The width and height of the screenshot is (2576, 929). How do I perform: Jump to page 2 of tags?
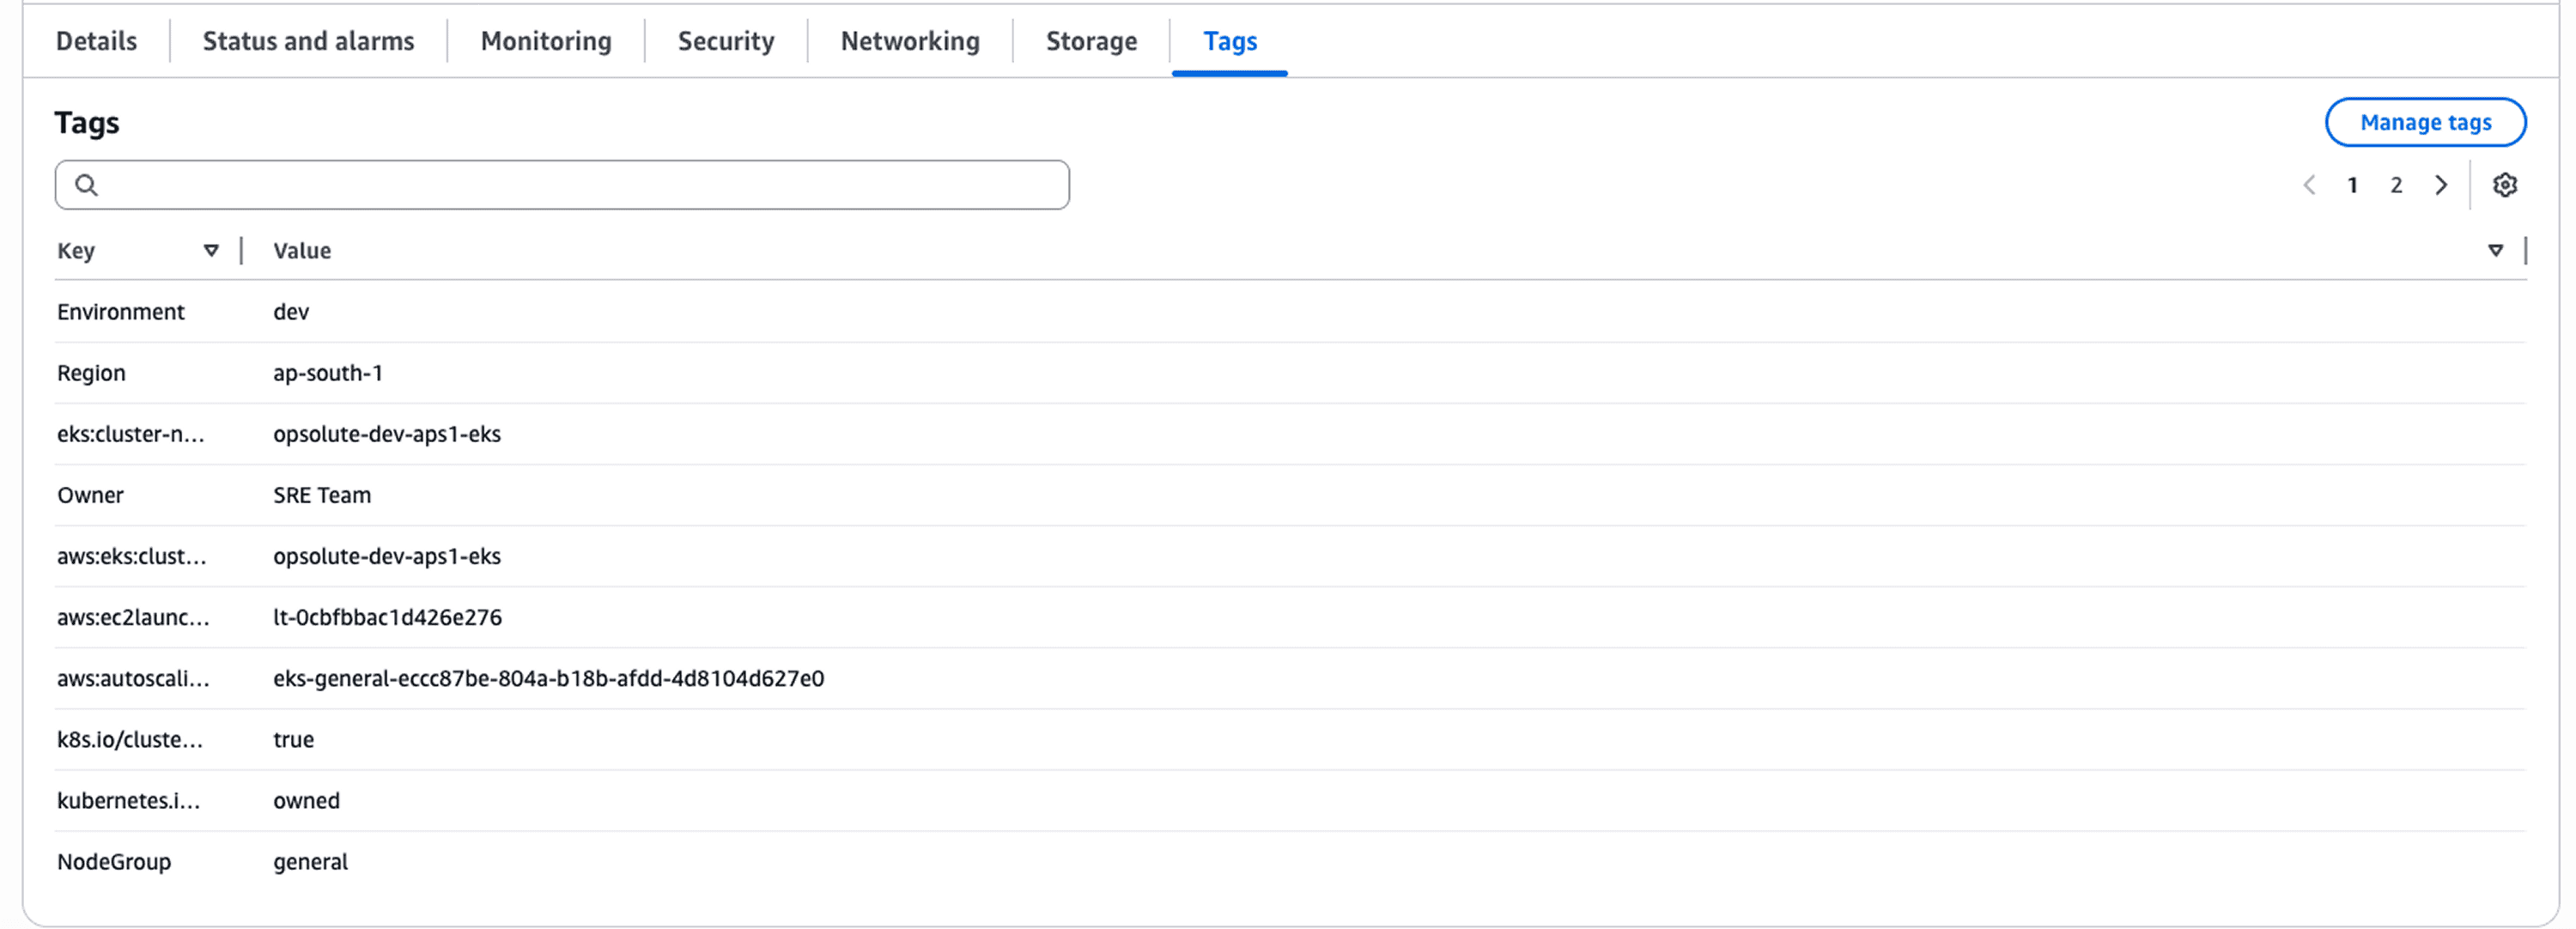coord(2396,185)
